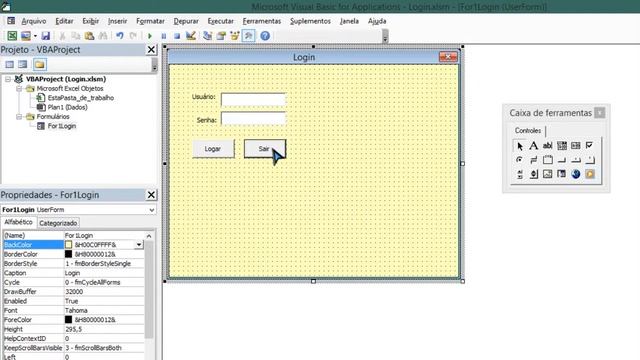
Task: Save the project with the floppy icon
Action: coord(45,36)
